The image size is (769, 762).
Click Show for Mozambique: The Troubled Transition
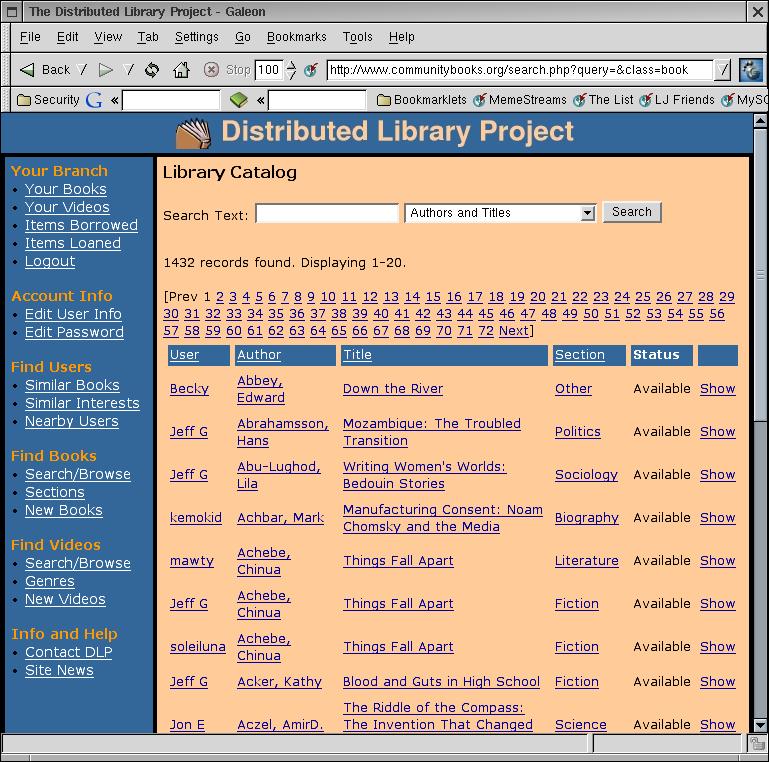pos(718,432)
